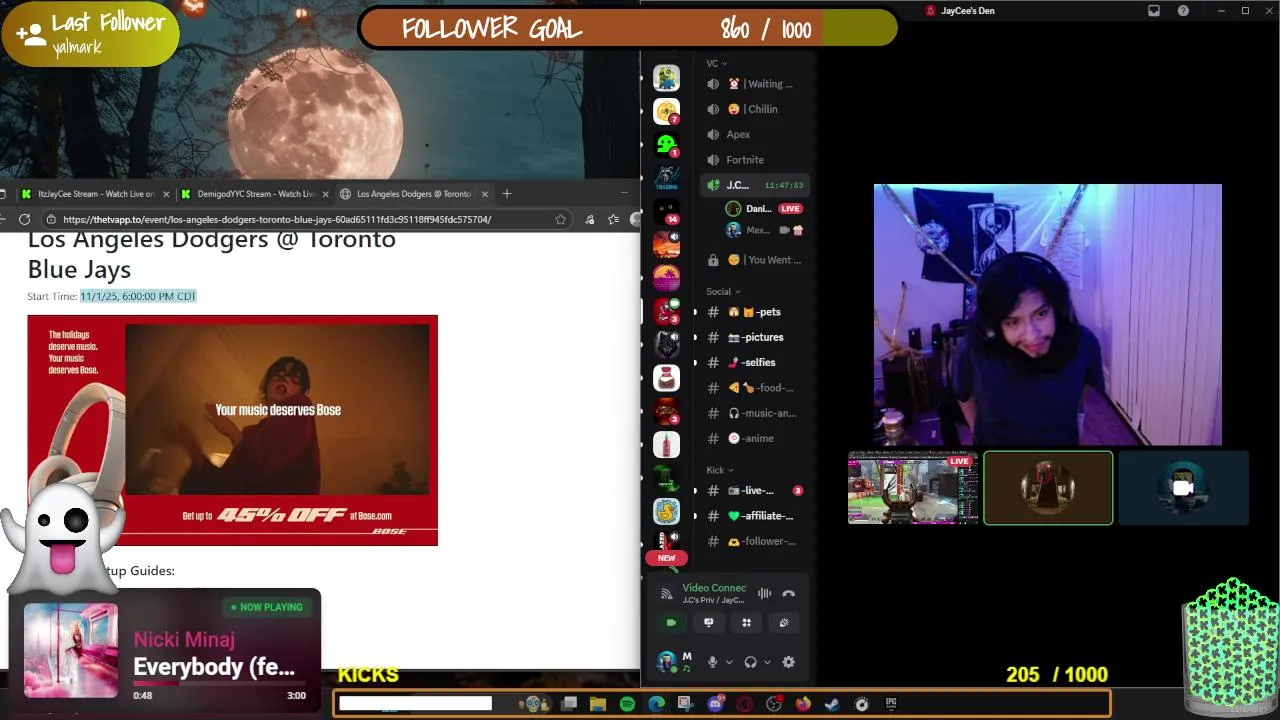
Task: Click the Mex user in voice channel
Action: (765, 230)
